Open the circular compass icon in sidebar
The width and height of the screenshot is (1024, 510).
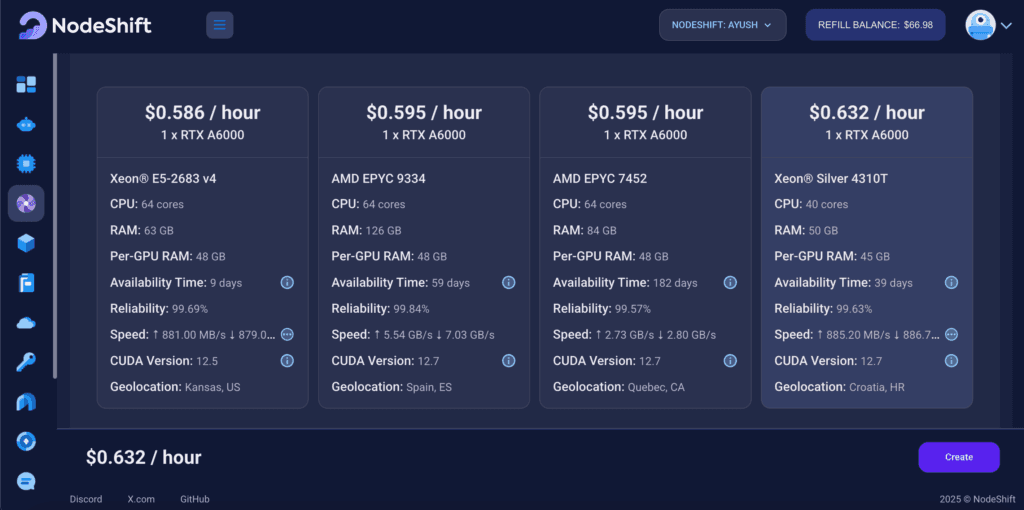pos(26,441)
